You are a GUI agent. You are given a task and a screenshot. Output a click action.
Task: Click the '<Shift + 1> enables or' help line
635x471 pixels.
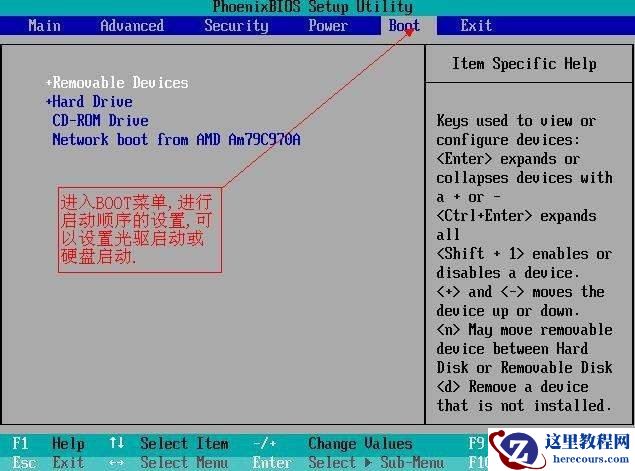click(524, 254)
